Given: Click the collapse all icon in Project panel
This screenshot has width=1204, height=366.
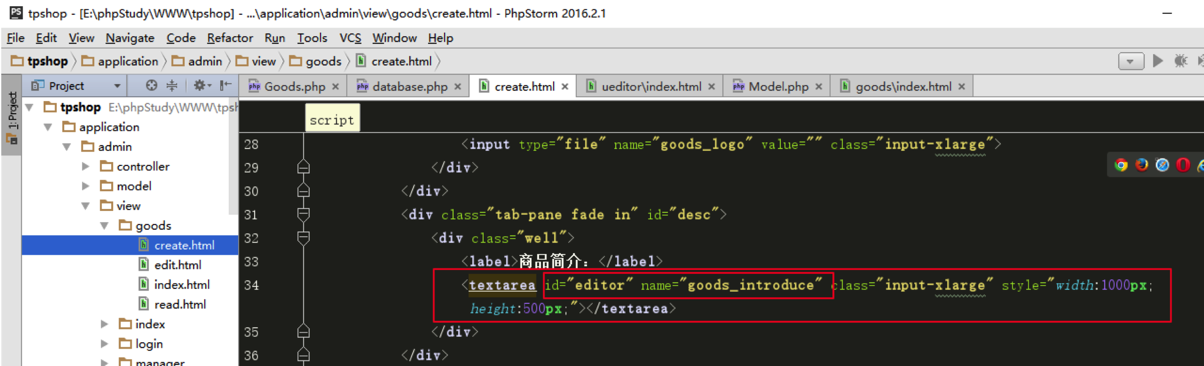Looking at the screenshot, I should [172, 86].
